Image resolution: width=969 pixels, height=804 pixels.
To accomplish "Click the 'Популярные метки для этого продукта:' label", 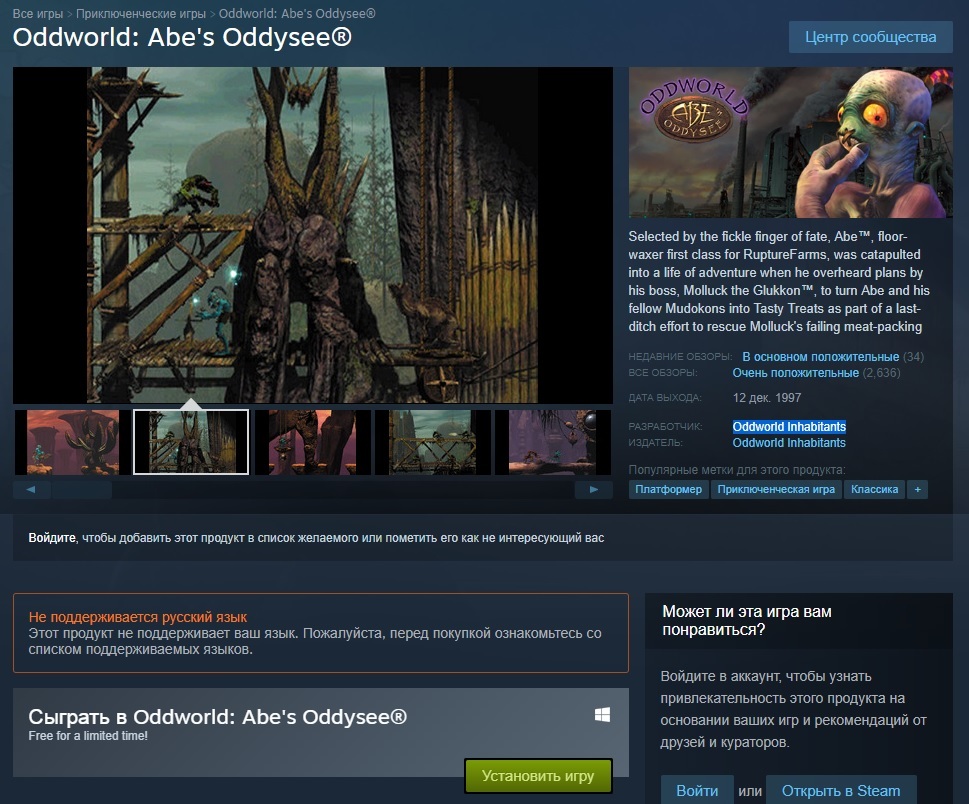I will click(737, 470).
